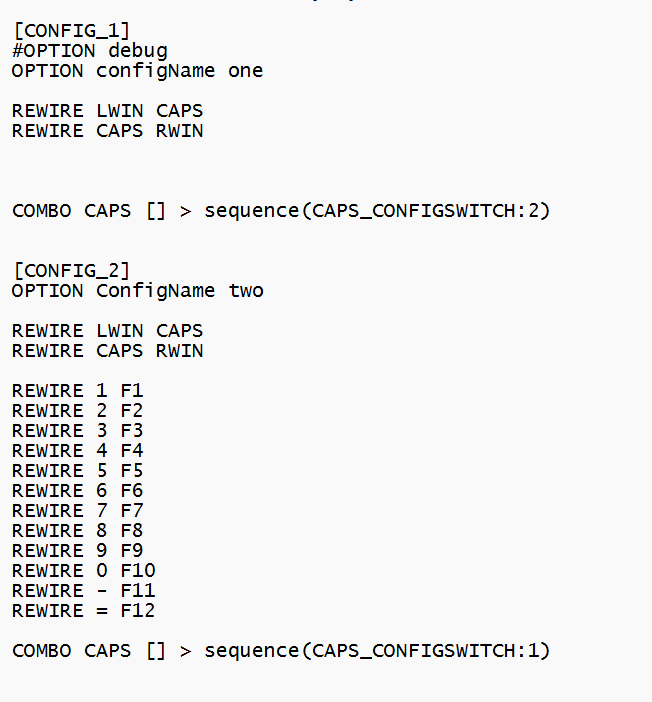Click the 'REWIRE - F11' line
Viewport: 652px width, 702px height.
(x=83, y=590)
